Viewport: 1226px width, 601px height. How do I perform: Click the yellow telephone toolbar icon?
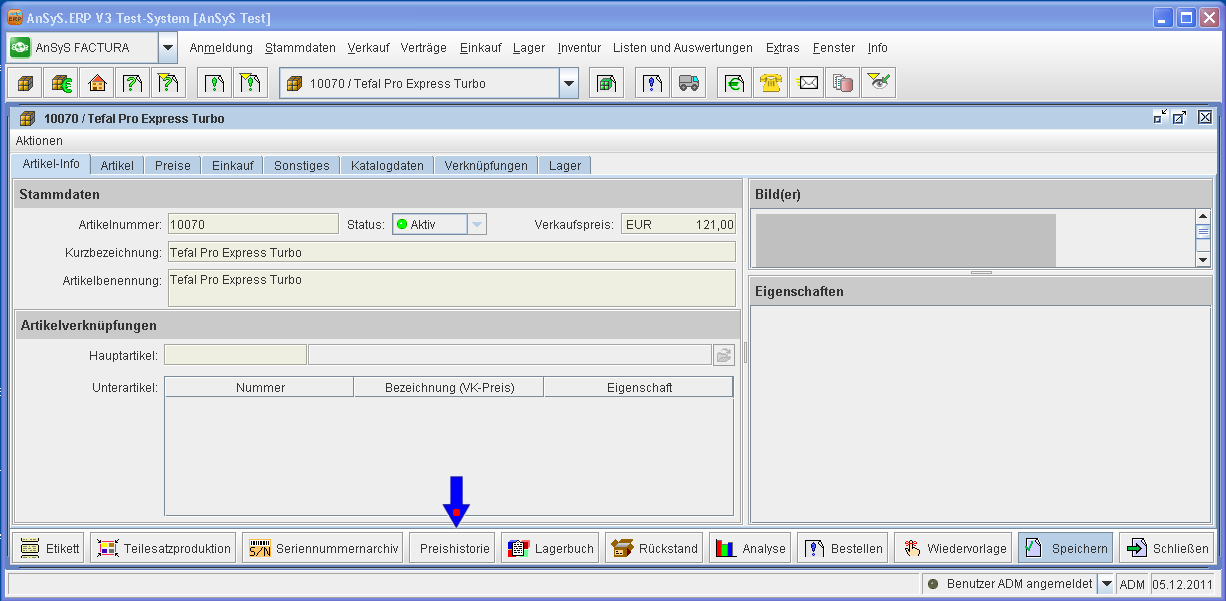pos(770,84)
